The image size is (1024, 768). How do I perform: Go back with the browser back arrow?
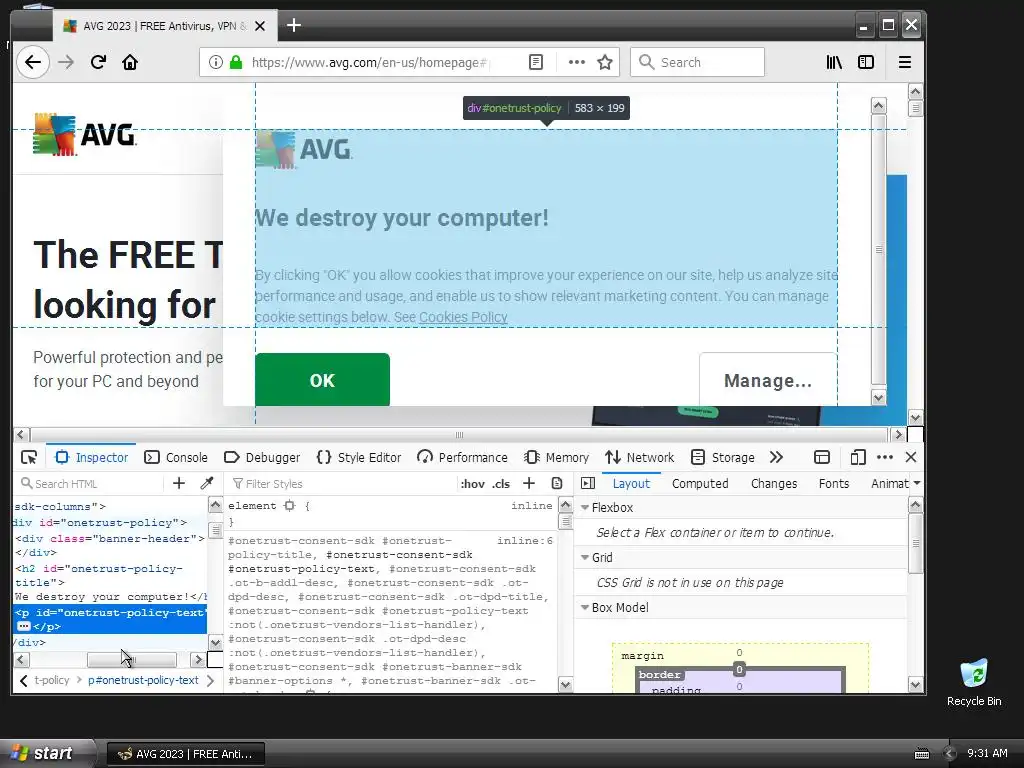point(33,62)
